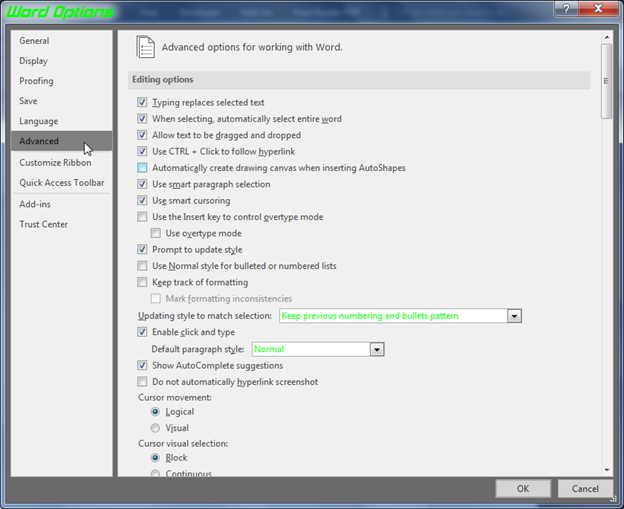Toggle Use smart paragraph selection
Image resolution: width=624 pixels, height=509 pixels.
click(142, 184)
